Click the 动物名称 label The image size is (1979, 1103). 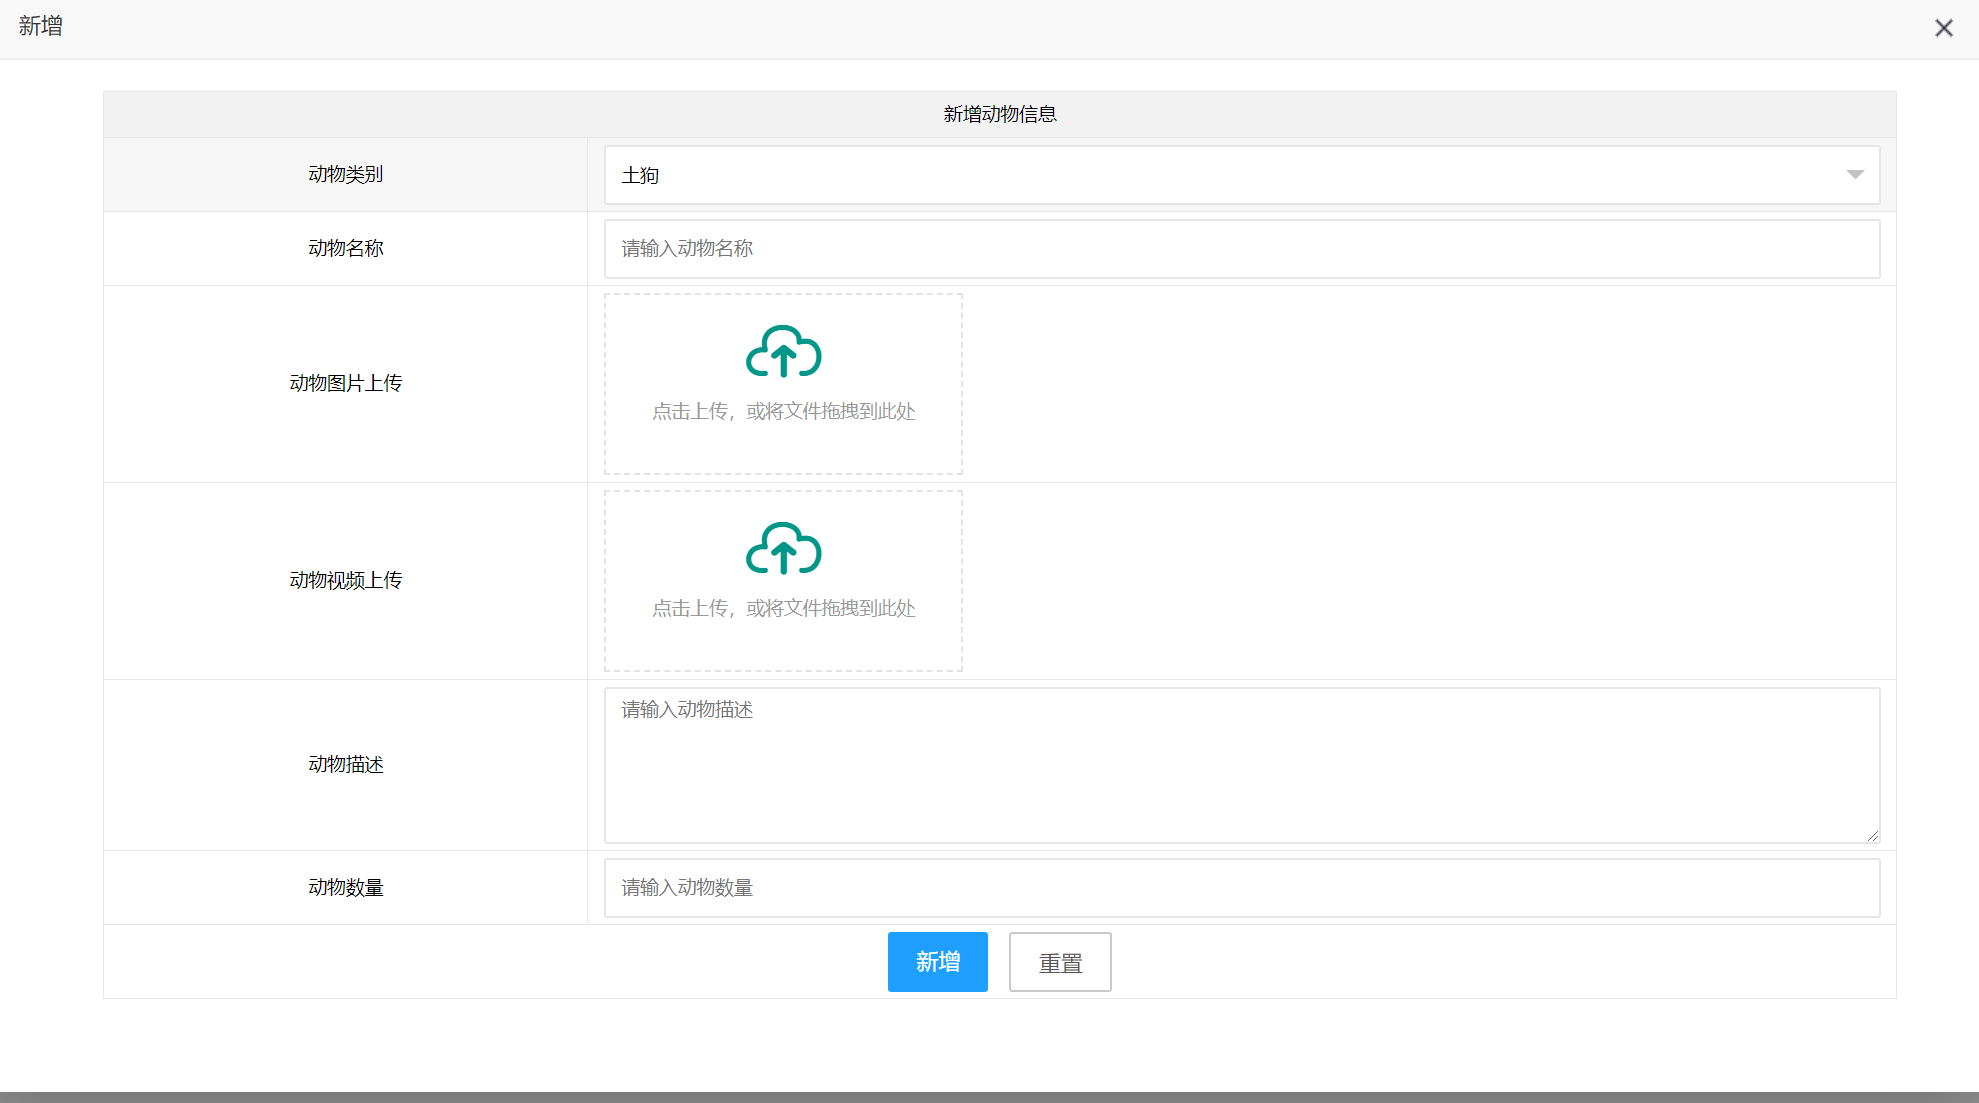(345, 249)
